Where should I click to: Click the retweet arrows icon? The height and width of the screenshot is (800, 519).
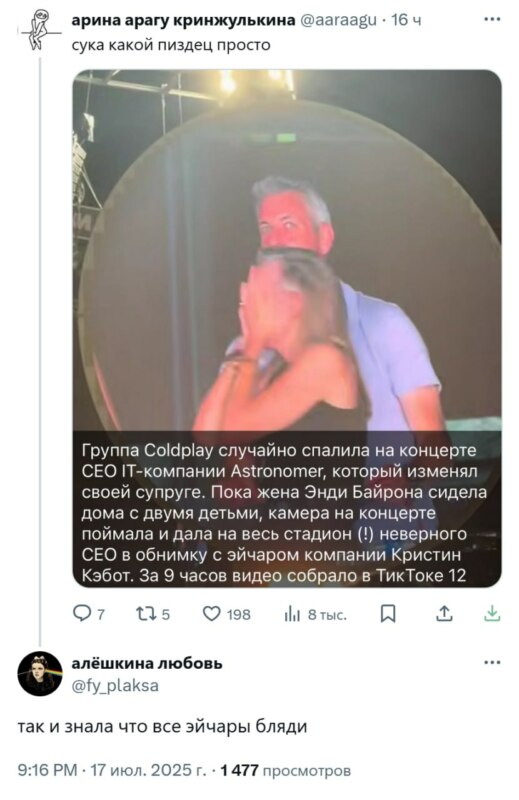click(146, 614)
